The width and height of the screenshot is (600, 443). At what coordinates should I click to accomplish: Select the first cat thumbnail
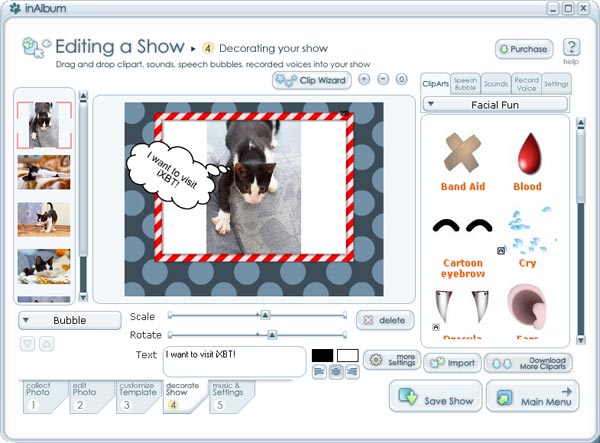coord(44,125)
